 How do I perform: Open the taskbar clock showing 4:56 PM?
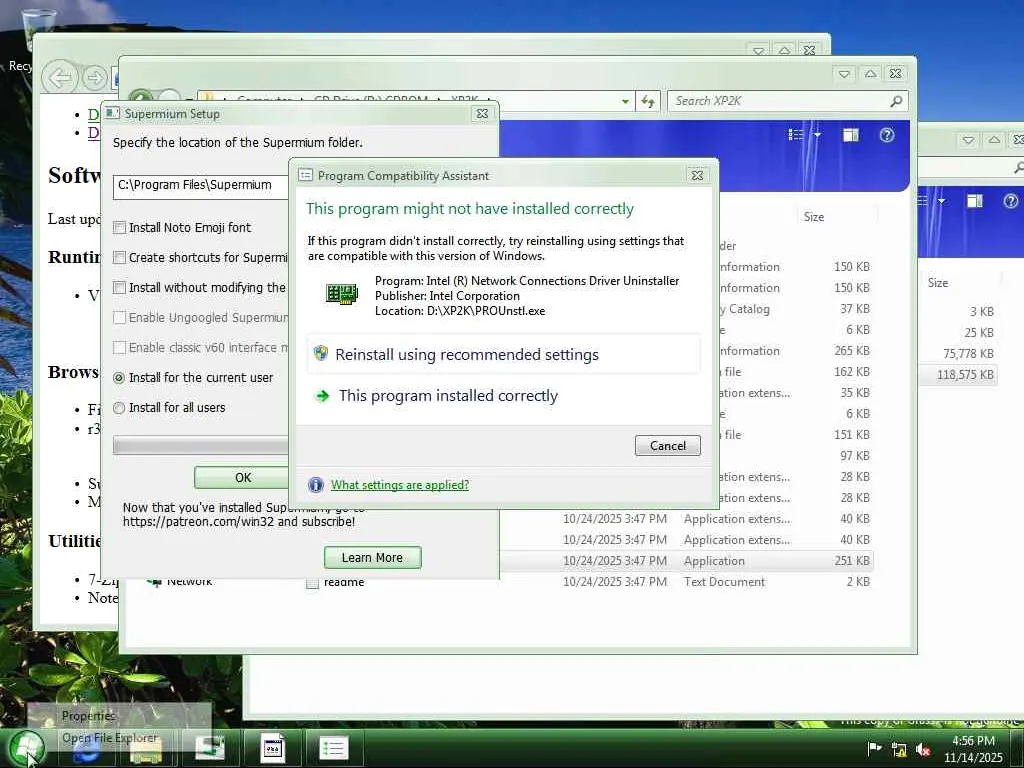pyautogui.click(x=973, y=748)
